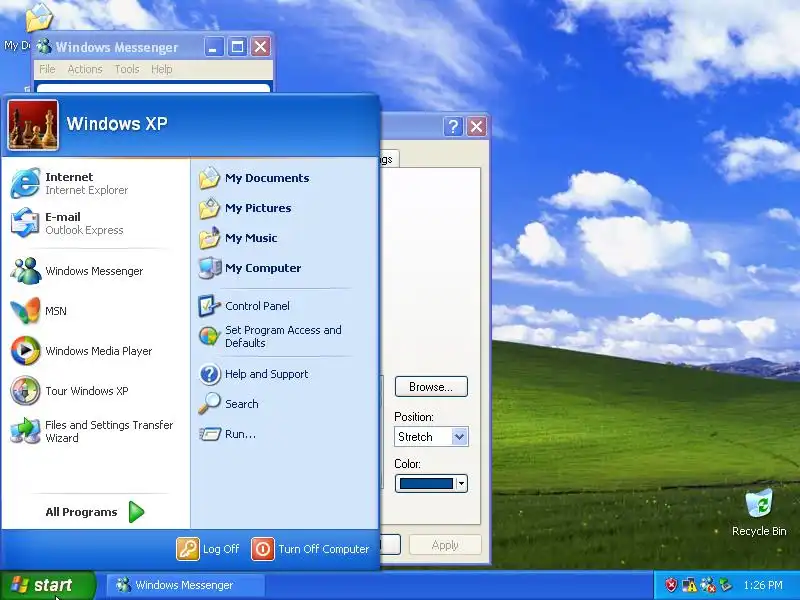The image size is (800, 600).
Task: Open Tour Windows XP icon
Action: tap(25, 391)
